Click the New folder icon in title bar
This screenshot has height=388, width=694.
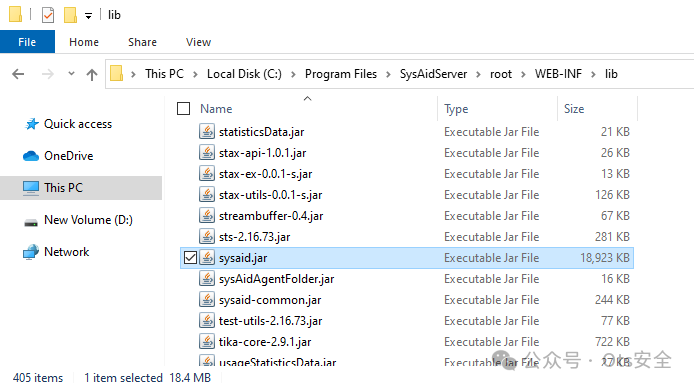click(70, 15)
